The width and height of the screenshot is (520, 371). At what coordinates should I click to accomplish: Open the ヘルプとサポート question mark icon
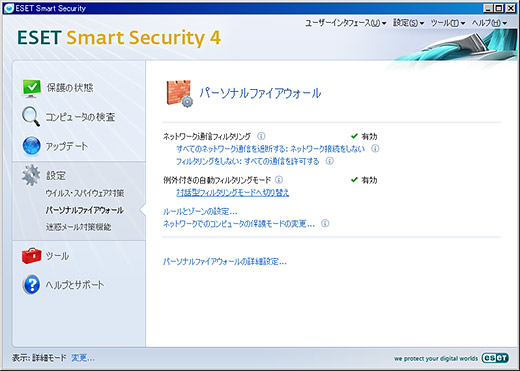pos(32,285)
